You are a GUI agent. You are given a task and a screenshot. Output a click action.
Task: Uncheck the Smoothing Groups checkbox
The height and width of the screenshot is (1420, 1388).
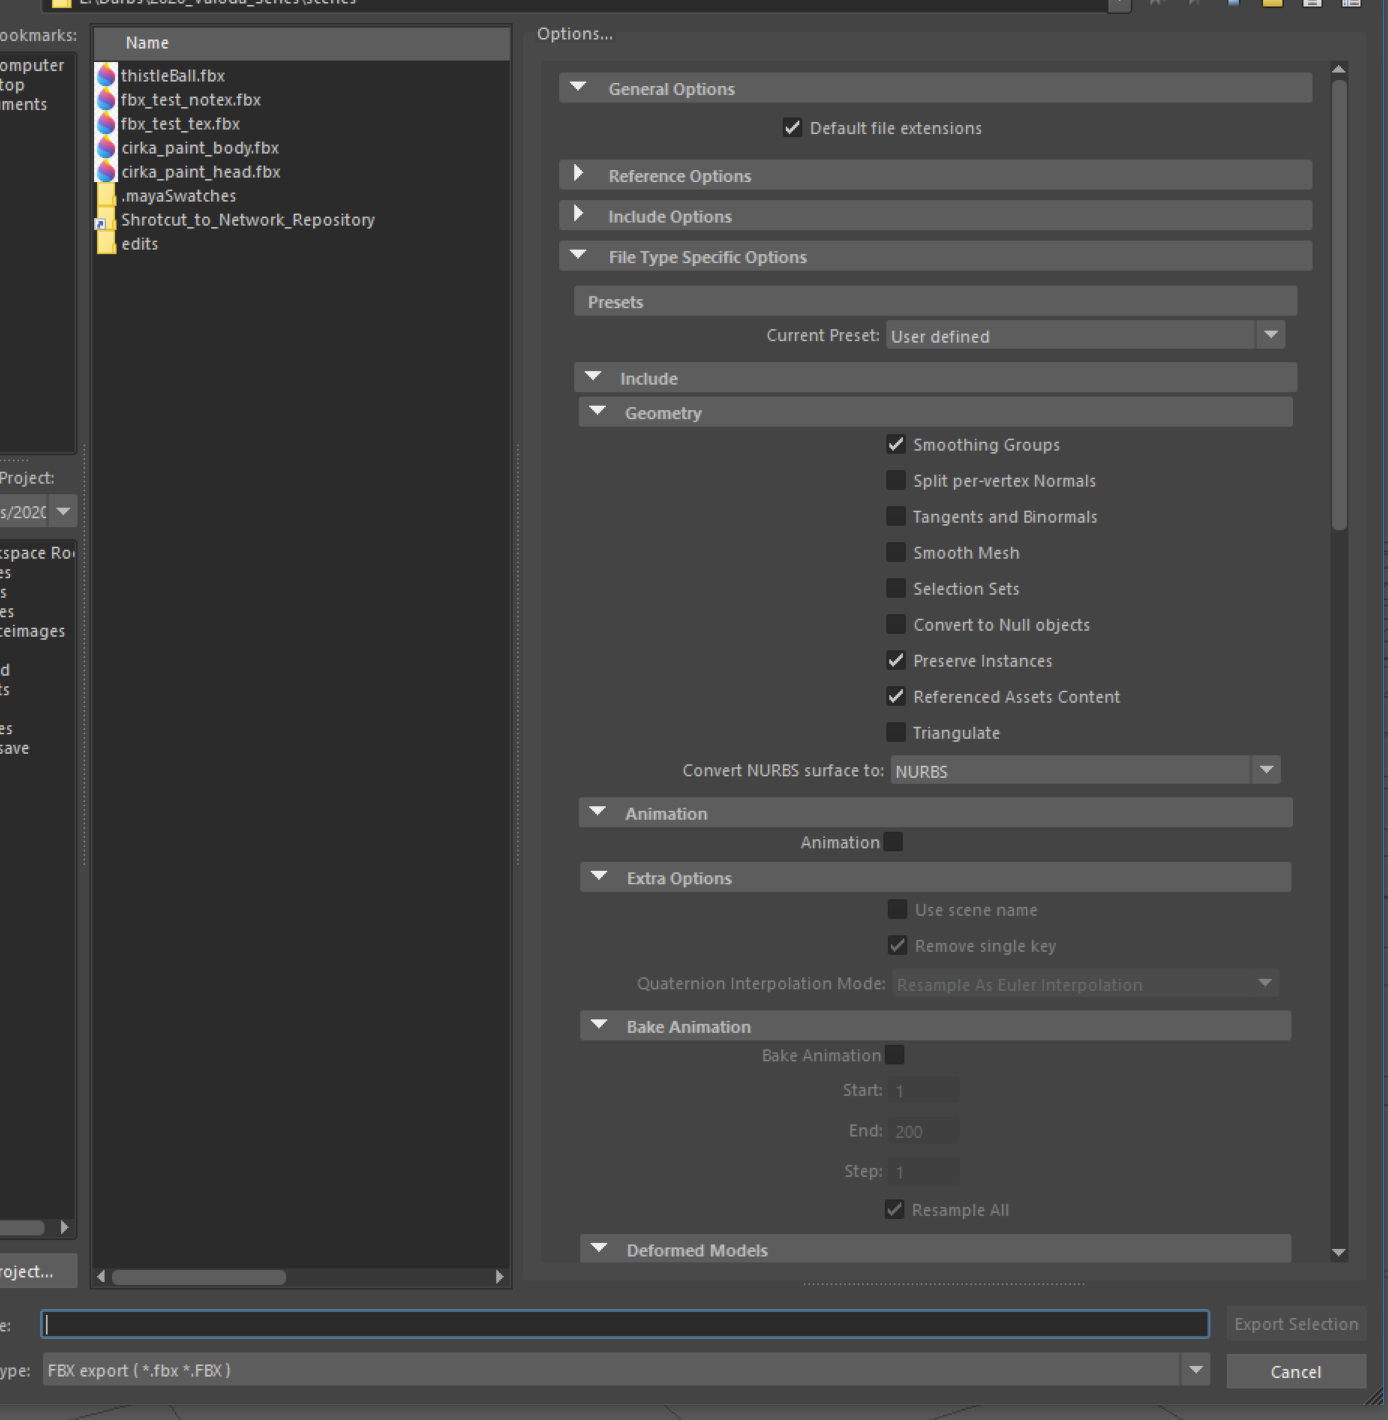[x=896, y=444]
